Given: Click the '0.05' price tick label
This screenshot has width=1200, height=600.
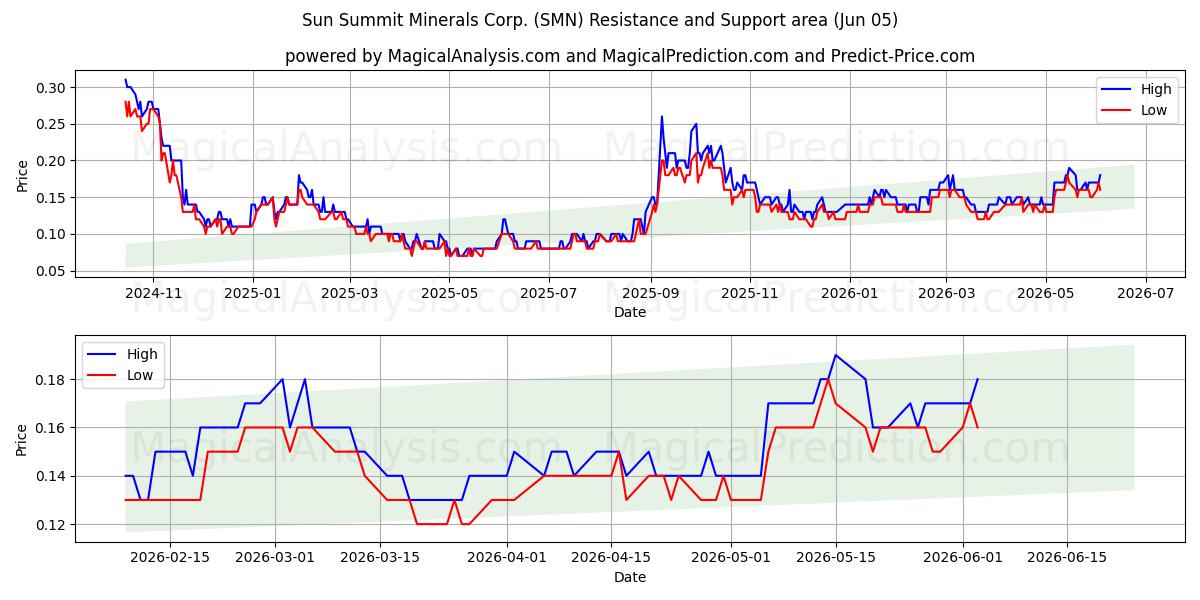Looking at the screenshot, I should coord(52,271).
